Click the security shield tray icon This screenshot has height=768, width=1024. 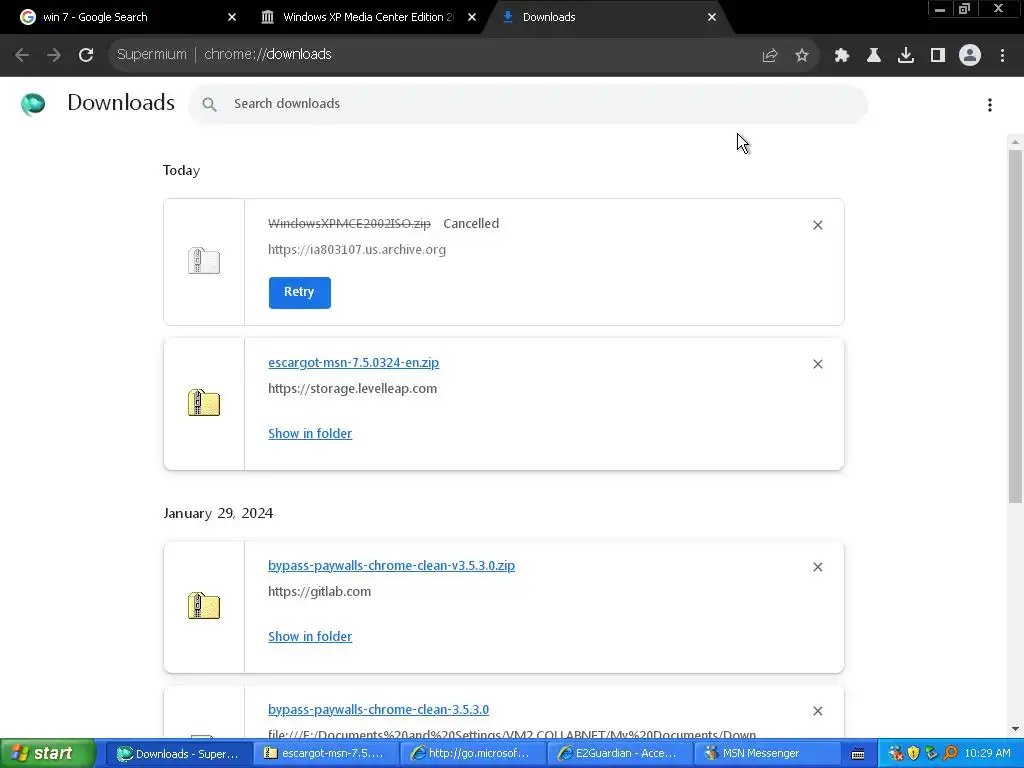click(914, 754)
